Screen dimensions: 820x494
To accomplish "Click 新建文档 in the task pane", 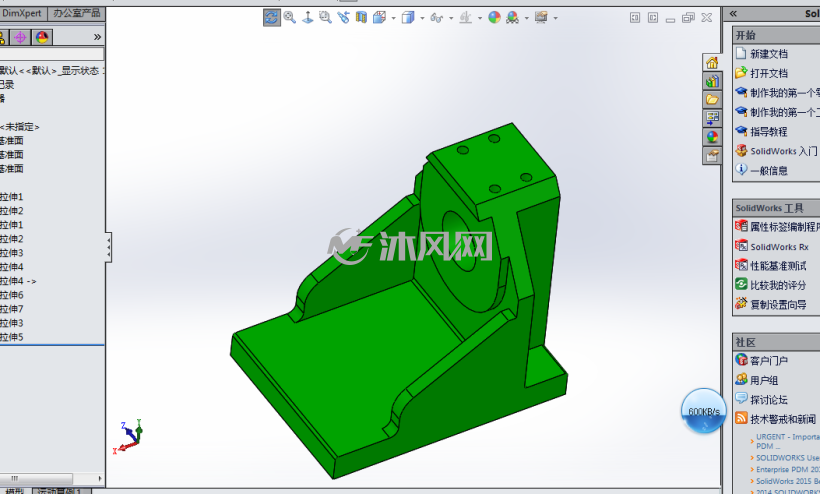I will click(x=769, y=54).
